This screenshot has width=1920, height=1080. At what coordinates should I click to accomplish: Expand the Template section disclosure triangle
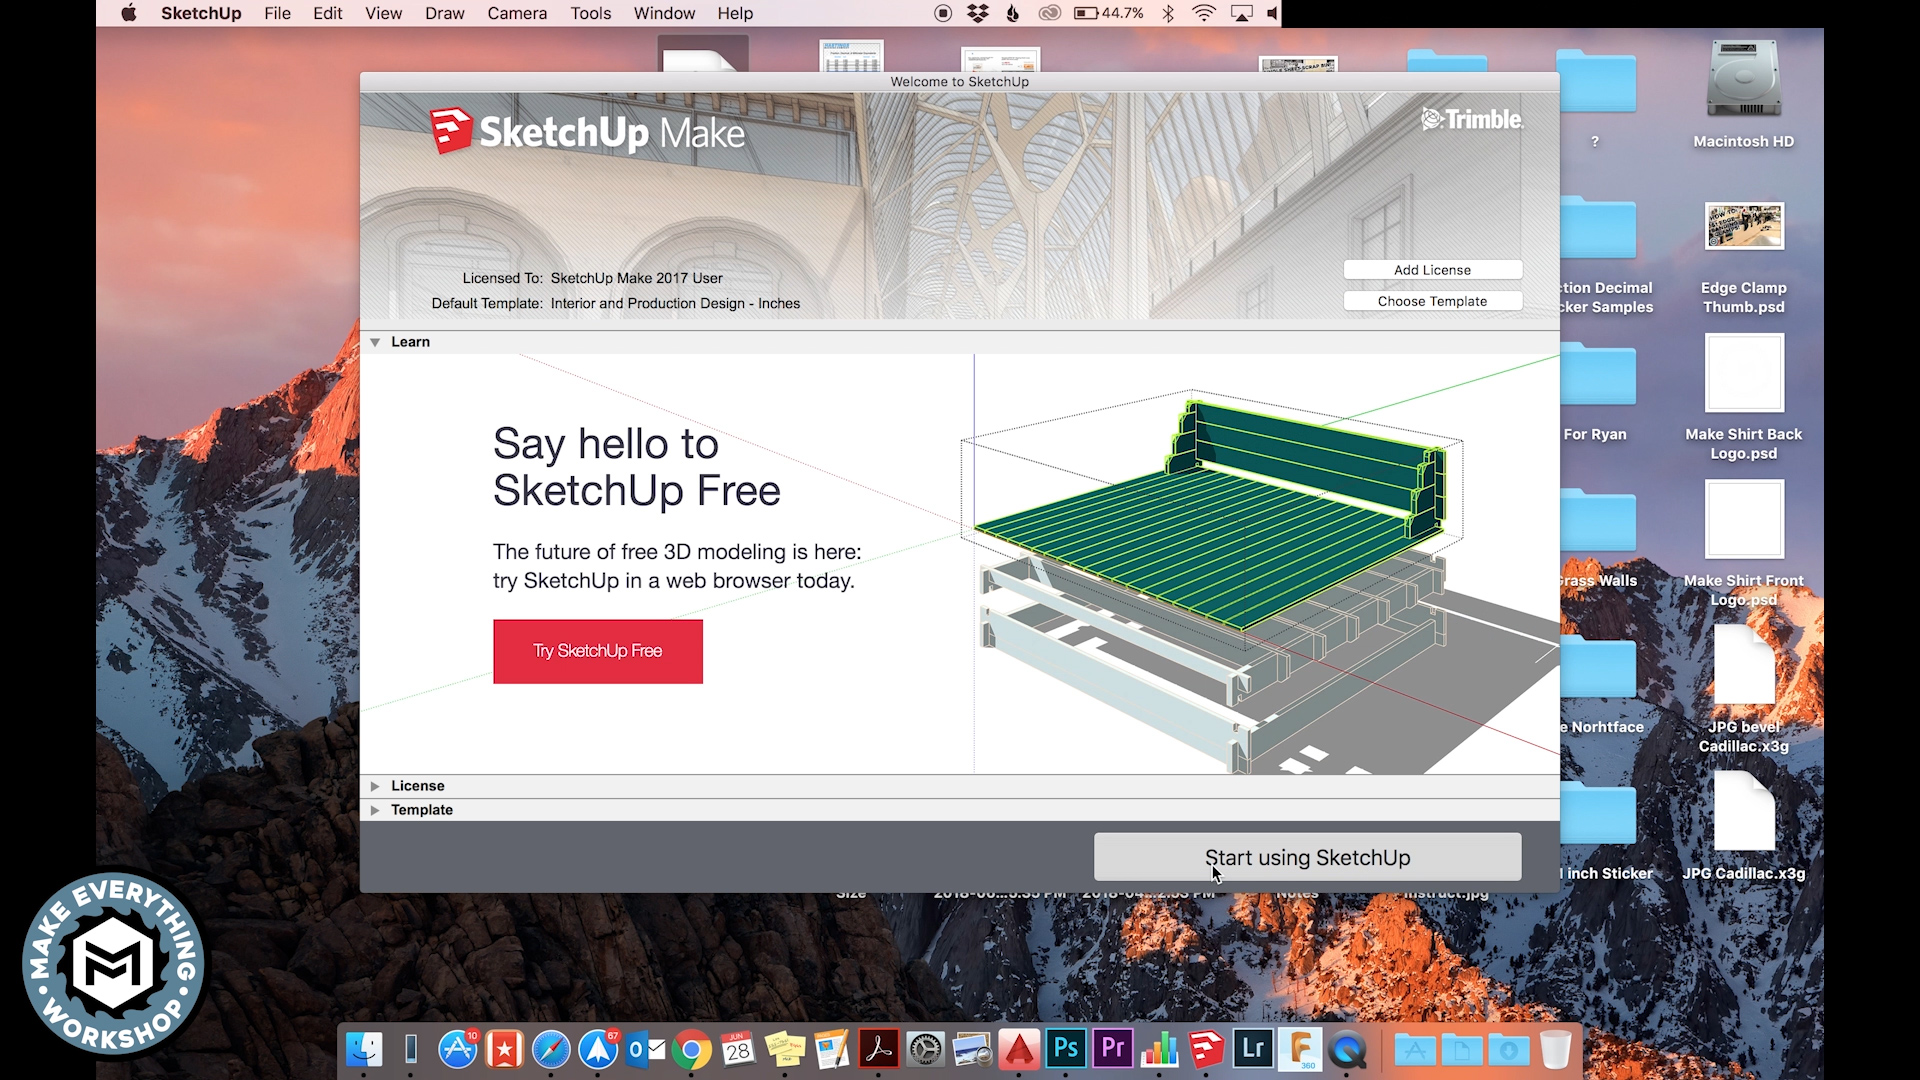pos(376,810)
